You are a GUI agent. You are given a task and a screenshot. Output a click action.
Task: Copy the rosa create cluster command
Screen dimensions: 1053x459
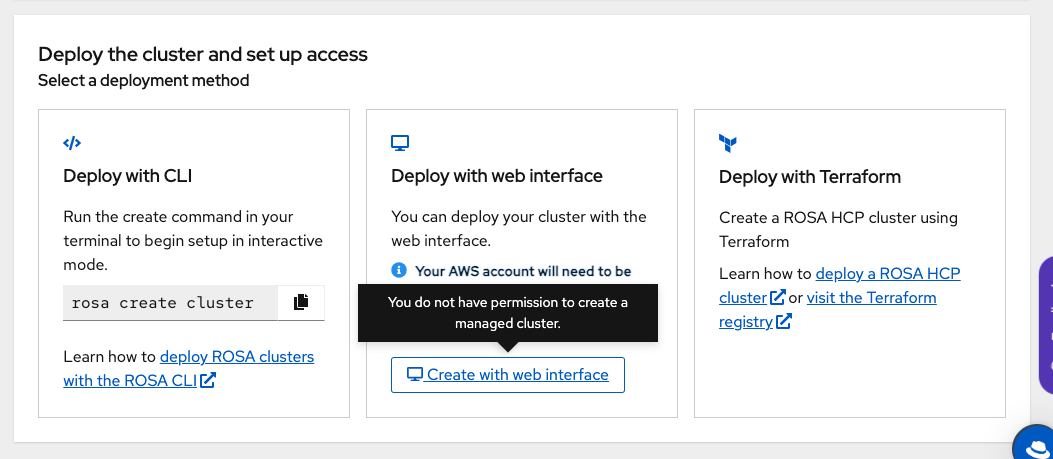point(301,302)
